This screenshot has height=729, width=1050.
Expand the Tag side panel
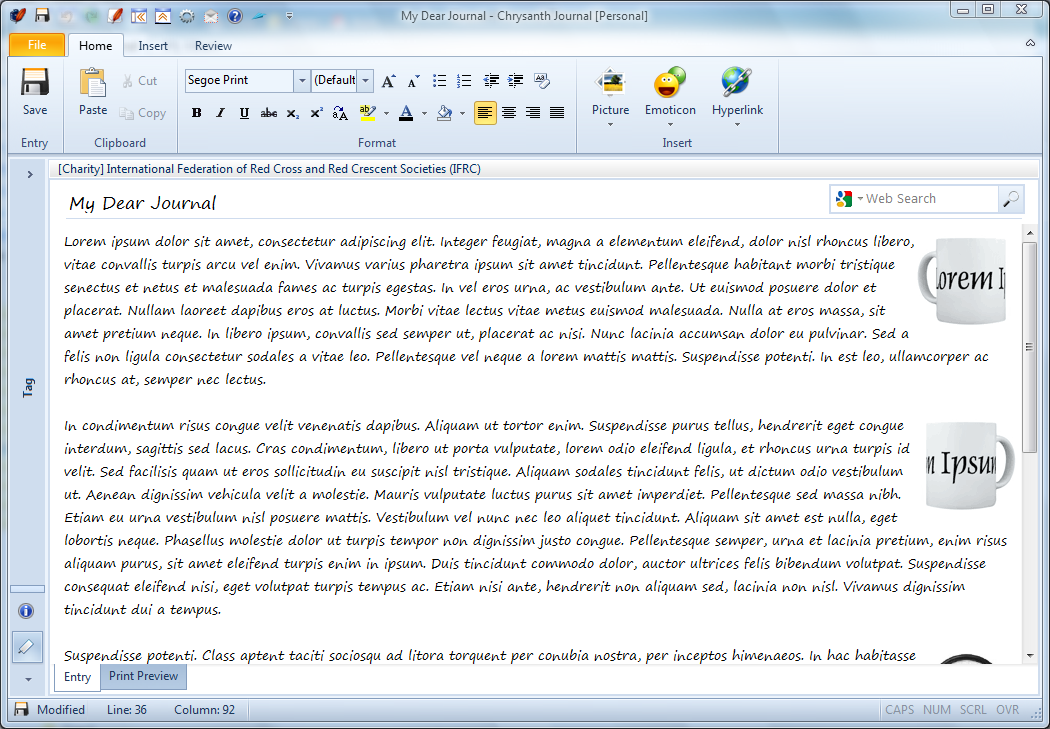(29, 175)
